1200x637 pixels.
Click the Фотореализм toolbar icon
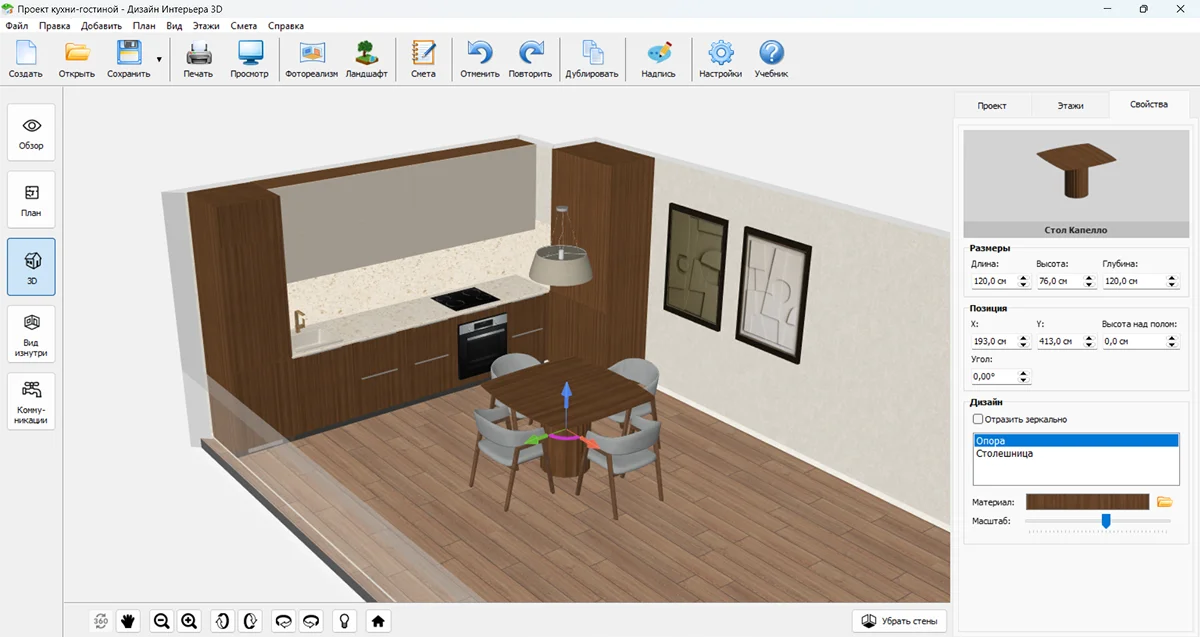[x=312, y=59]
